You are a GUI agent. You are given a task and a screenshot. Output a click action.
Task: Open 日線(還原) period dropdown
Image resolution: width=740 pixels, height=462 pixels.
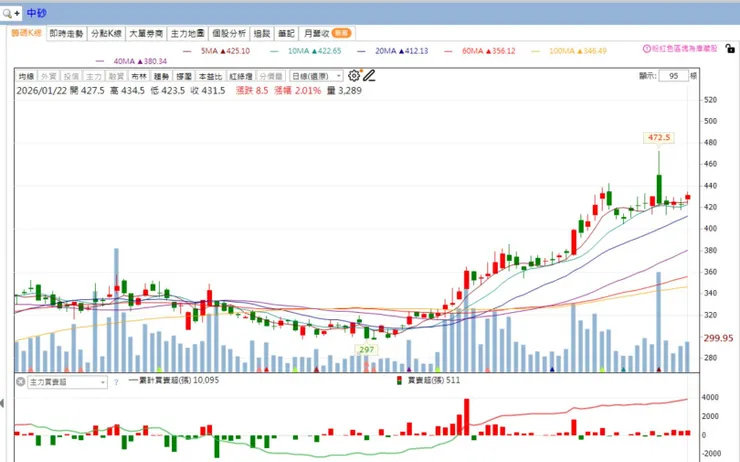(316, 76)
